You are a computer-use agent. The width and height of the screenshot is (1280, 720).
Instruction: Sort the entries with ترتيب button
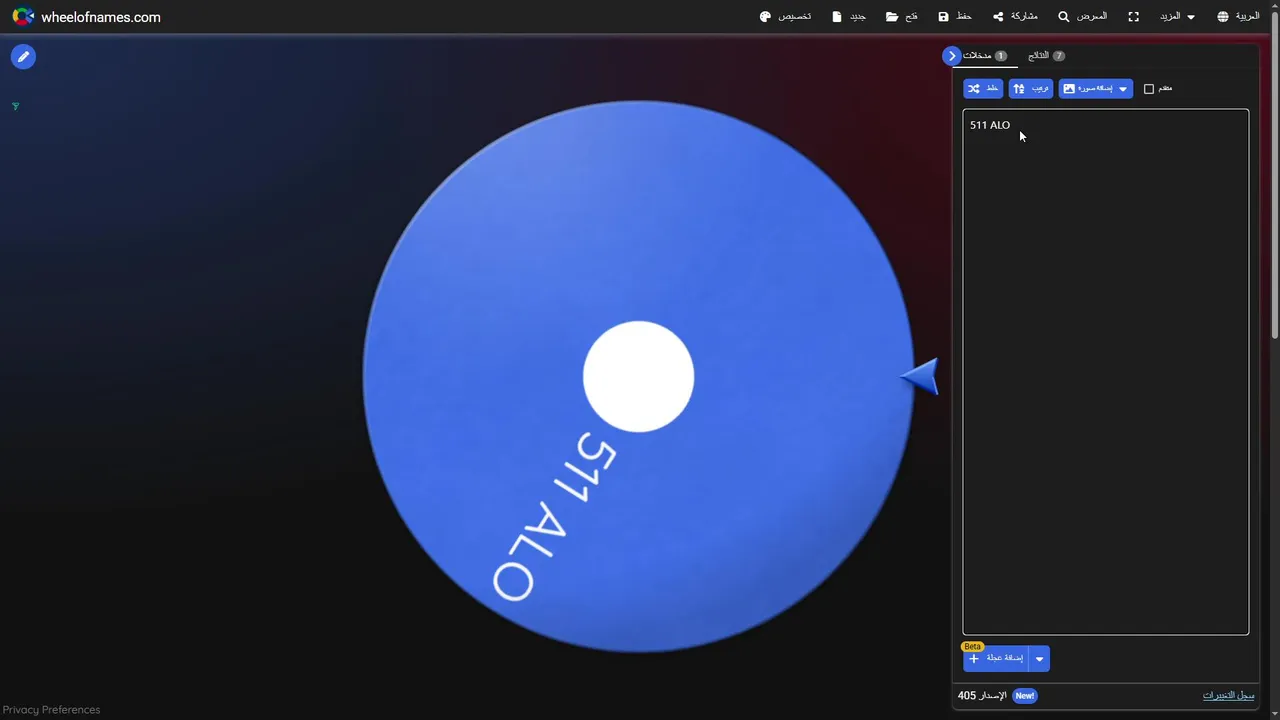pyautogui.click(x=1030, y=89)
